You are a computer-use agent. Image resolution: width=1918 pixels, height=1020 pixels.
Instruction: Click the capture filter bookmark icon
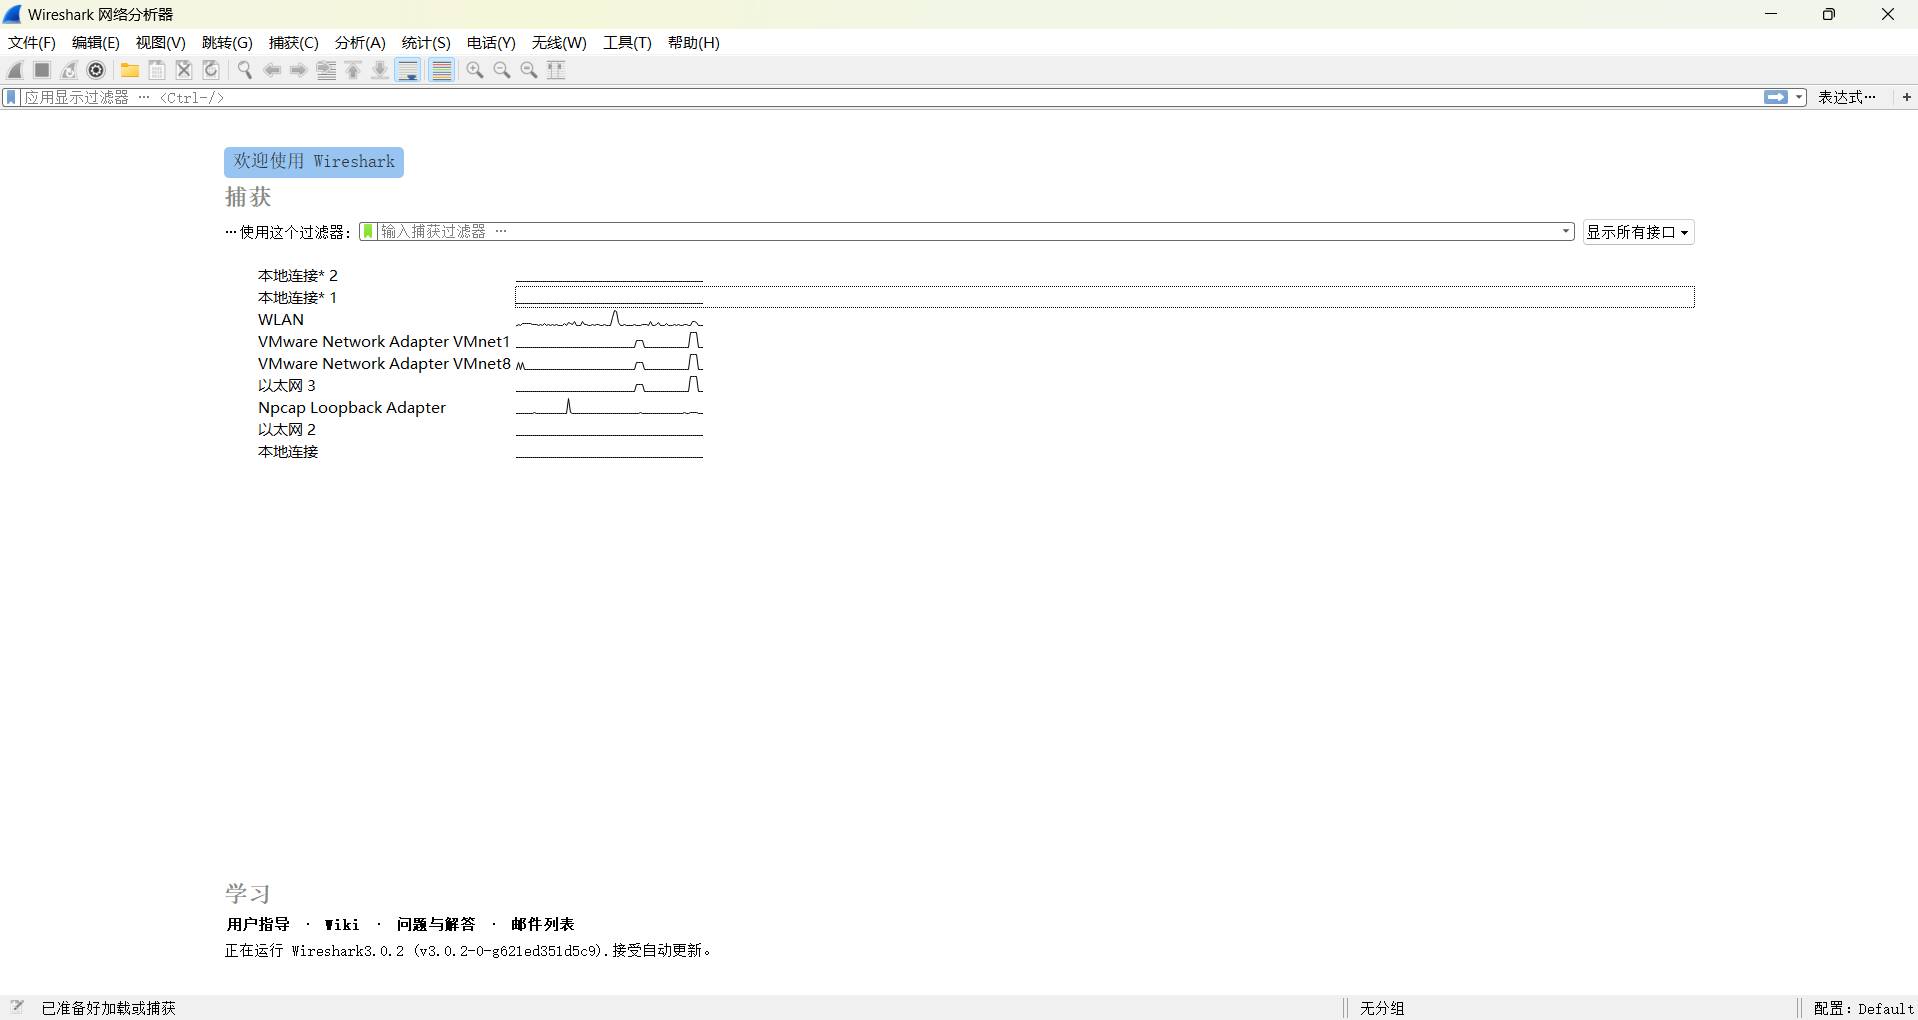368,232
